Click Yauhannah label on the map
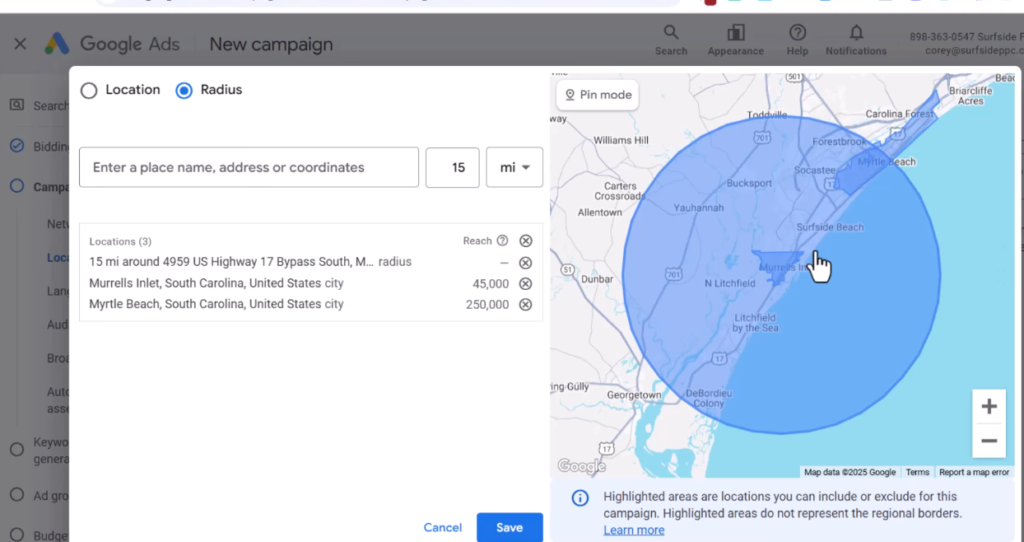This screenshot has width=1024, height=542. (x=698, y=208)
